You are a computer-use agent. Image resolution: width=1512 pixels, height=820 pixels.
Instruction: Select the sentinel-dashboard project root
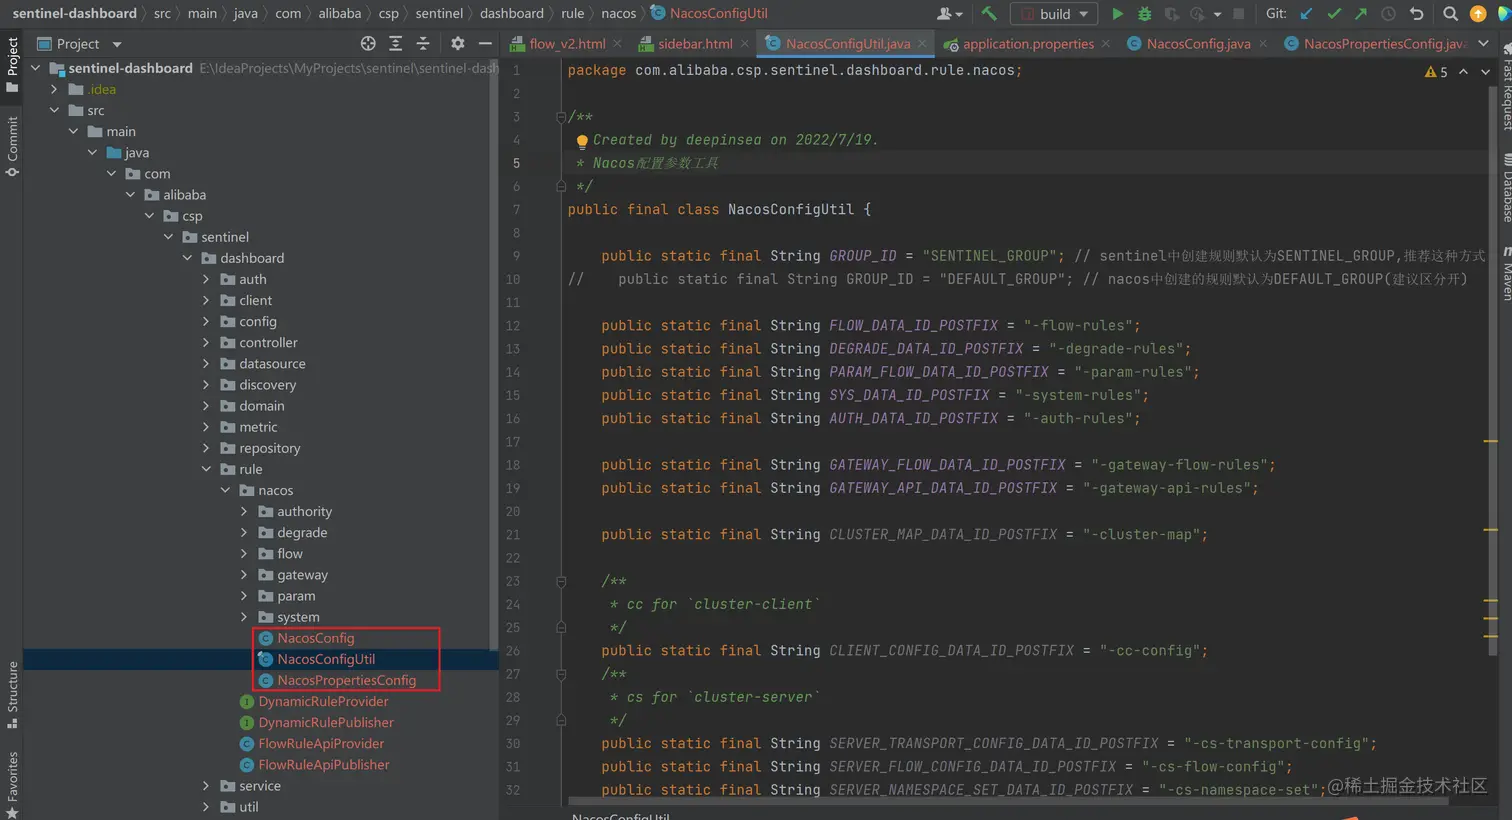130,68
